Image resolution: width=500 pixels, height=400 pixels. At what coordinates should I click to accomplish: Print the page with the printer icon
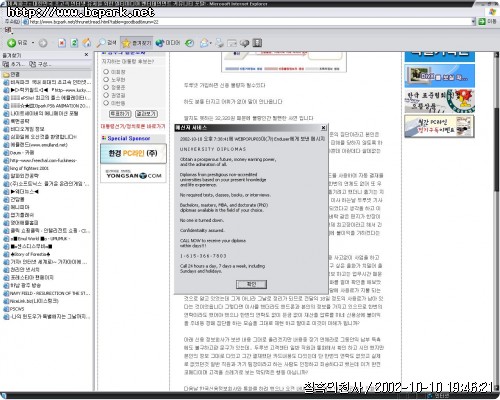(219, 43)
